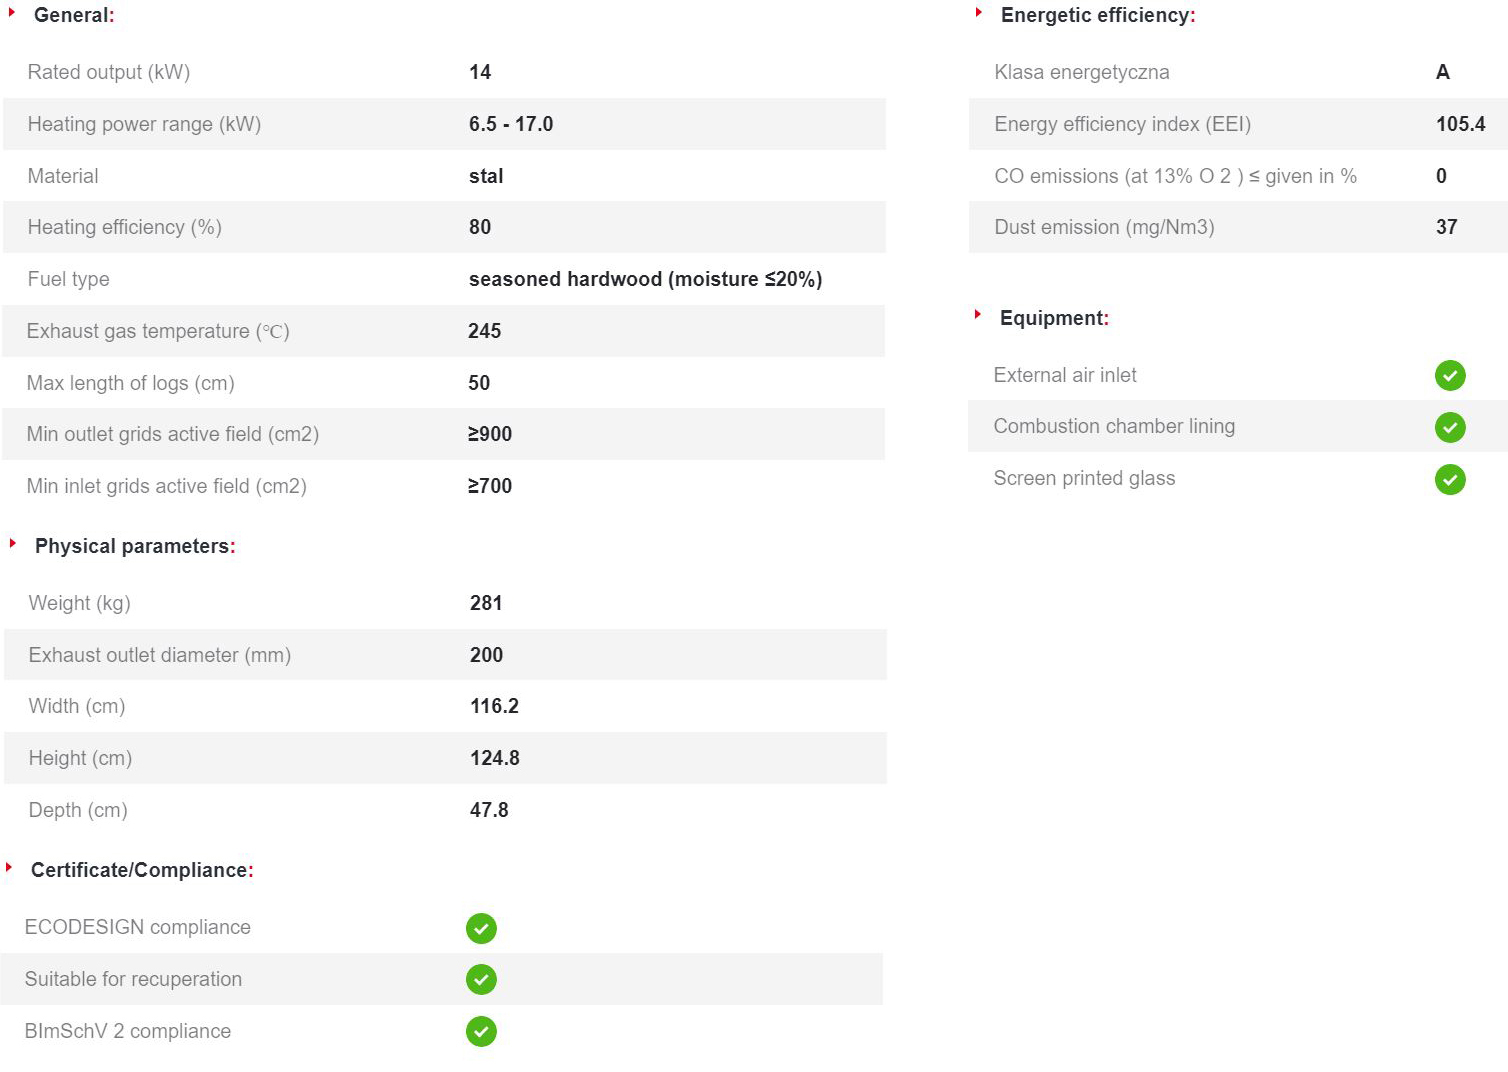Click the Exhaust outlet diameter (mm) label
This screenshot has width=1508, height=1072.
click(160, 655)
